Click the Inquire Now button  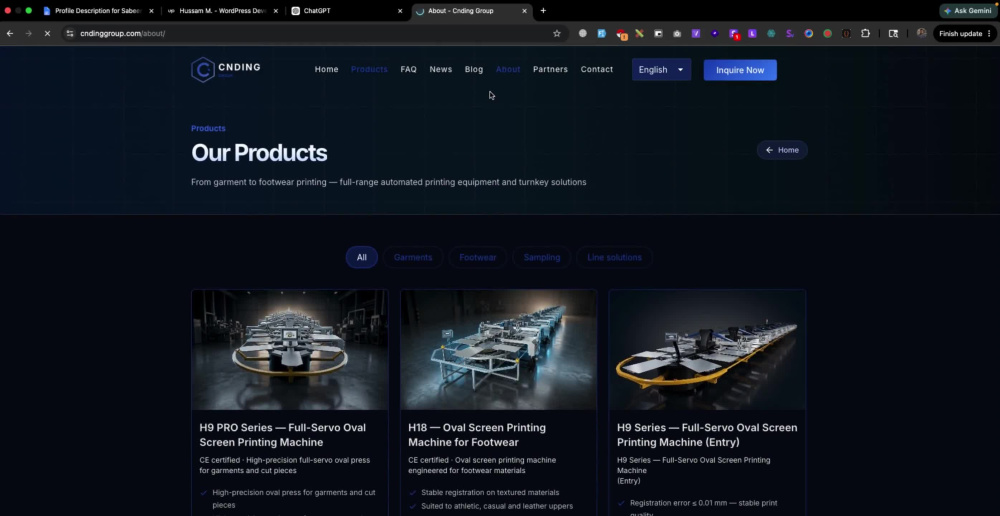point(740,70)
